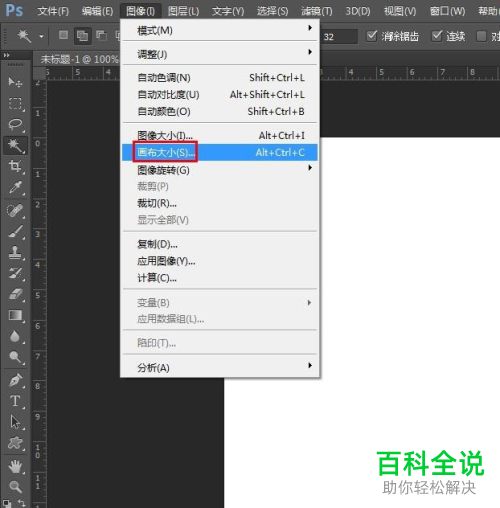500x508 pixels.
Task: Select the Brush tool
Action: click(x=15, y=231)
